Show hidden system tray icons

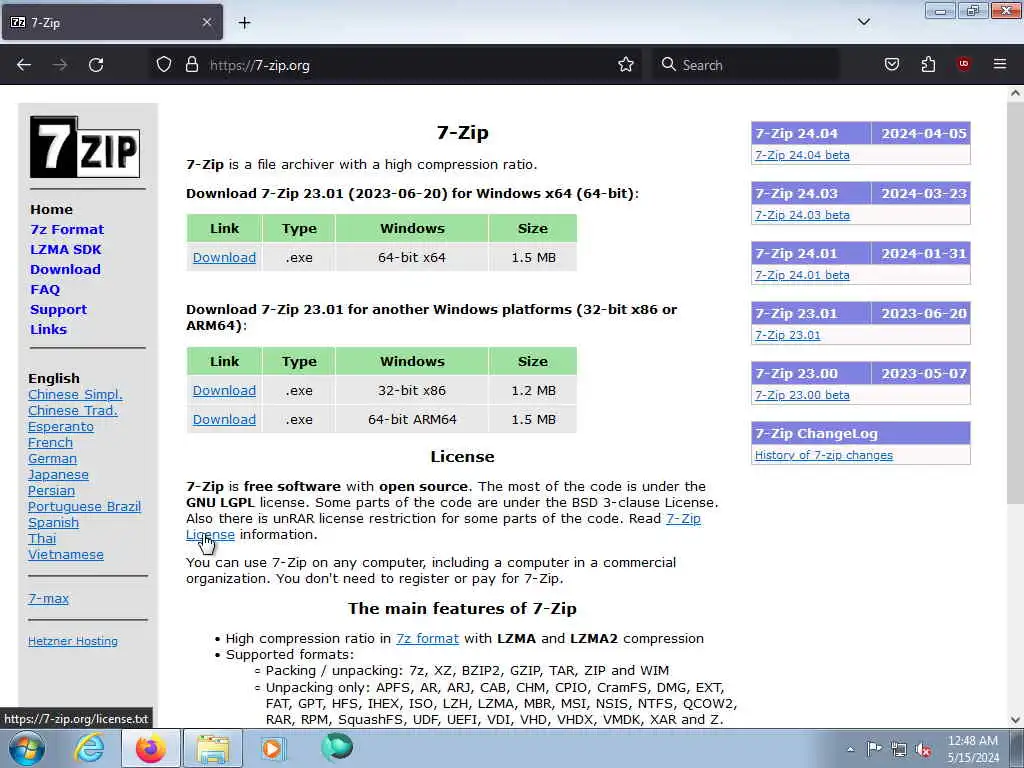[x=850, y=749]
